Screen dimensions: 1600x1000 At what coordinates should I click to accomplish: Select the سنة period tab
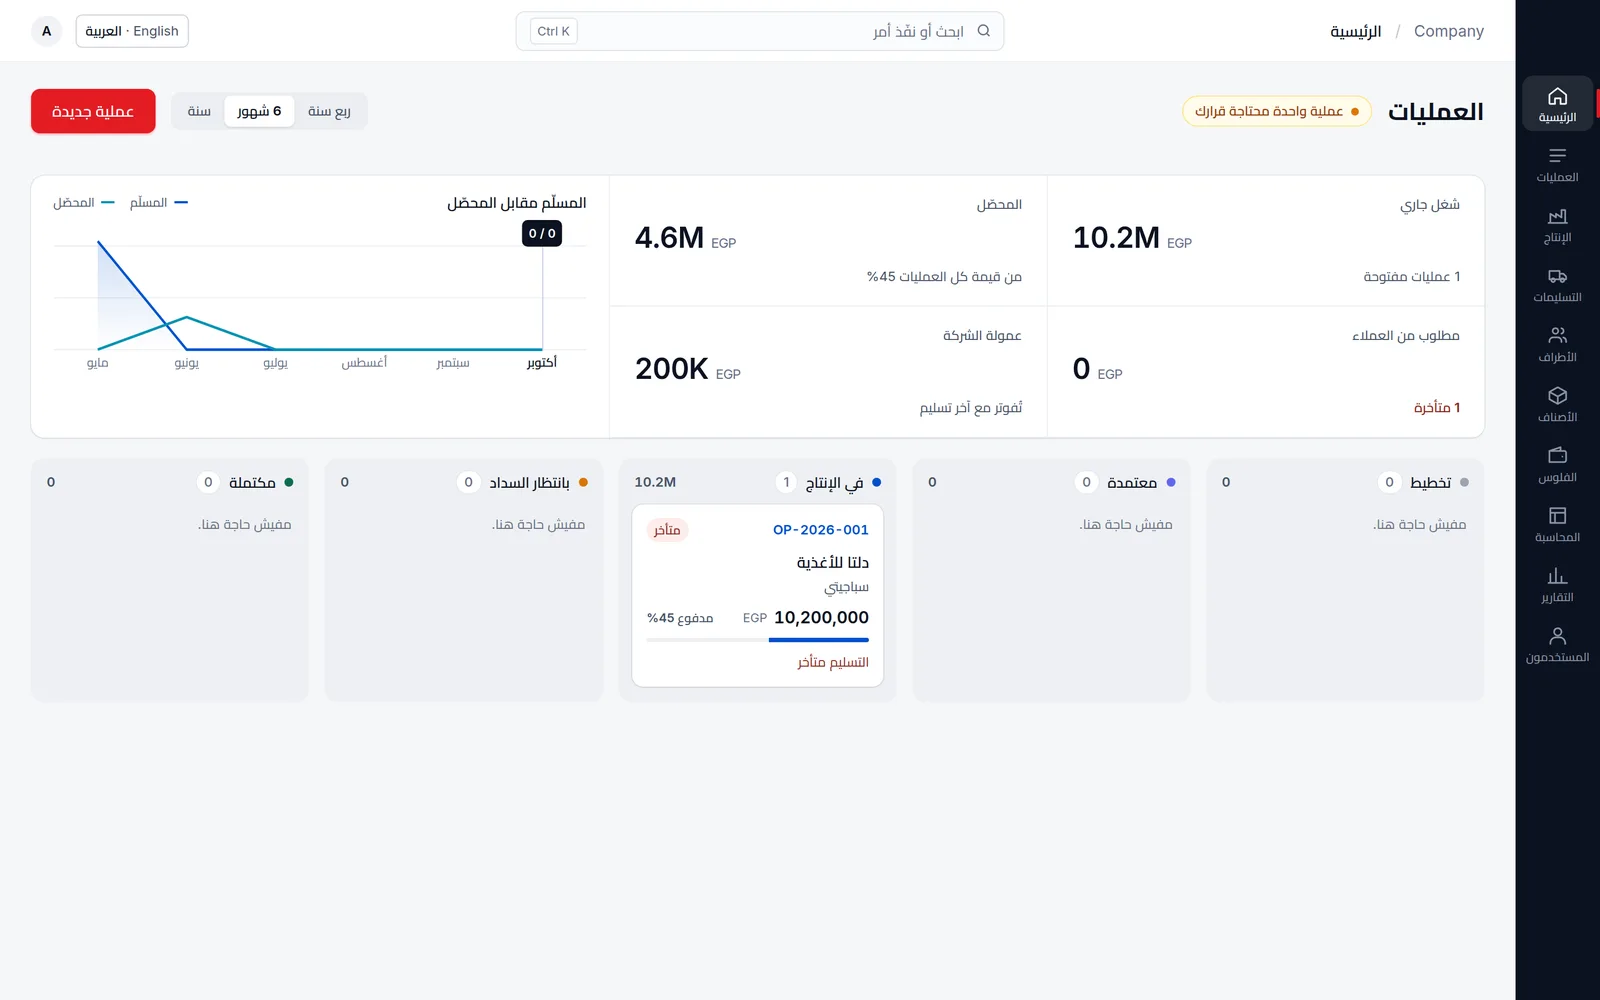(x=199, y=111)
